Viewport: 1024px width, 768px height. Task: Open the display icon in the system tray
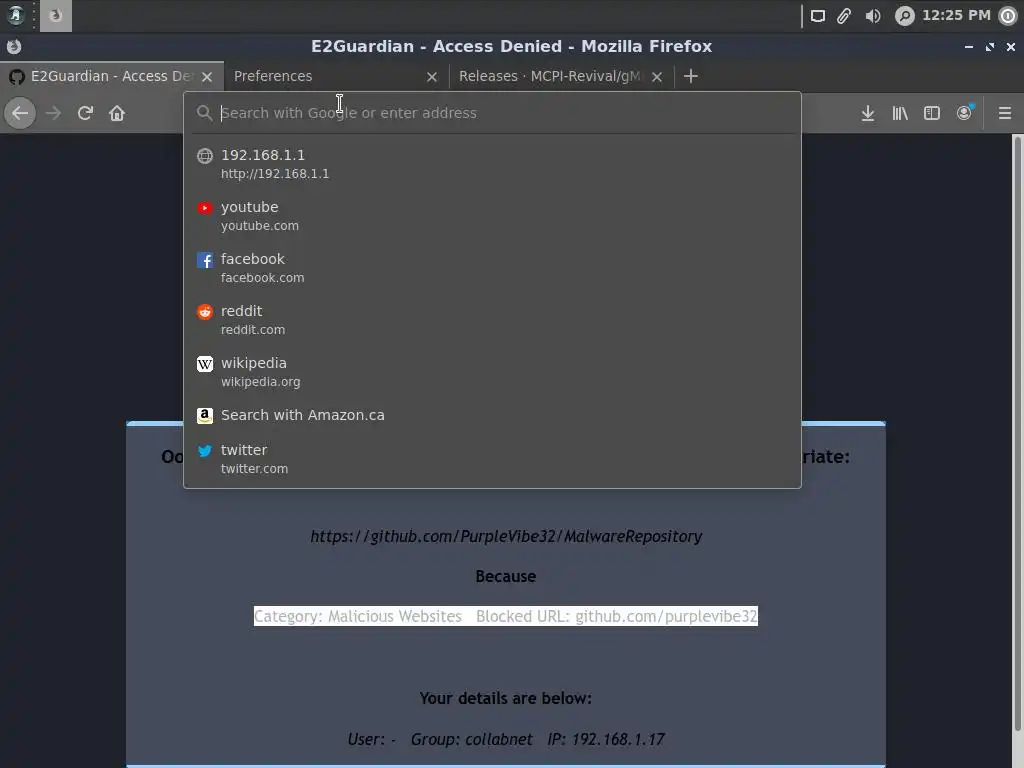pos(818,16)
